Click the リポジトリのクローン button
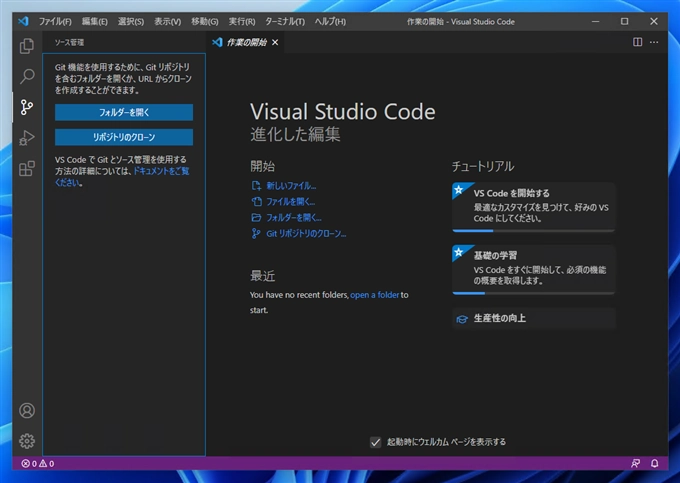This screenshot has height=483, width=680. point(124,137)
